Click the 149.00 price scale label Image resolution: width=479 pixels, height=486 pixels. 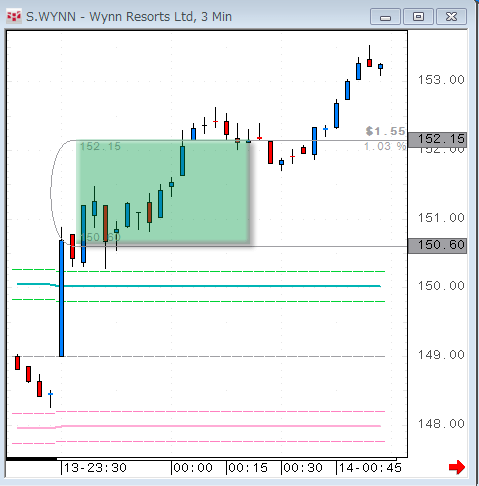(x=441, y=355)
